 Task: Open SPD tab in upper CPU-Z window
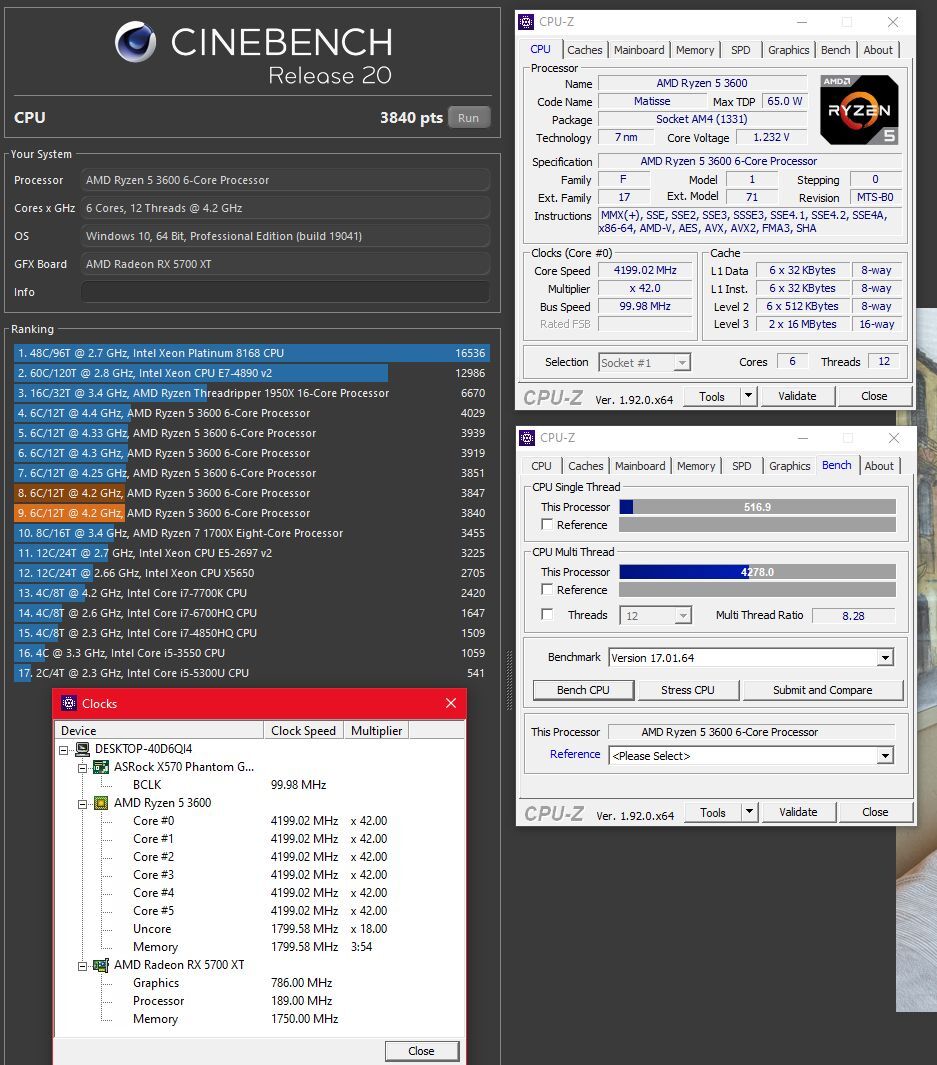click(741, 50)
